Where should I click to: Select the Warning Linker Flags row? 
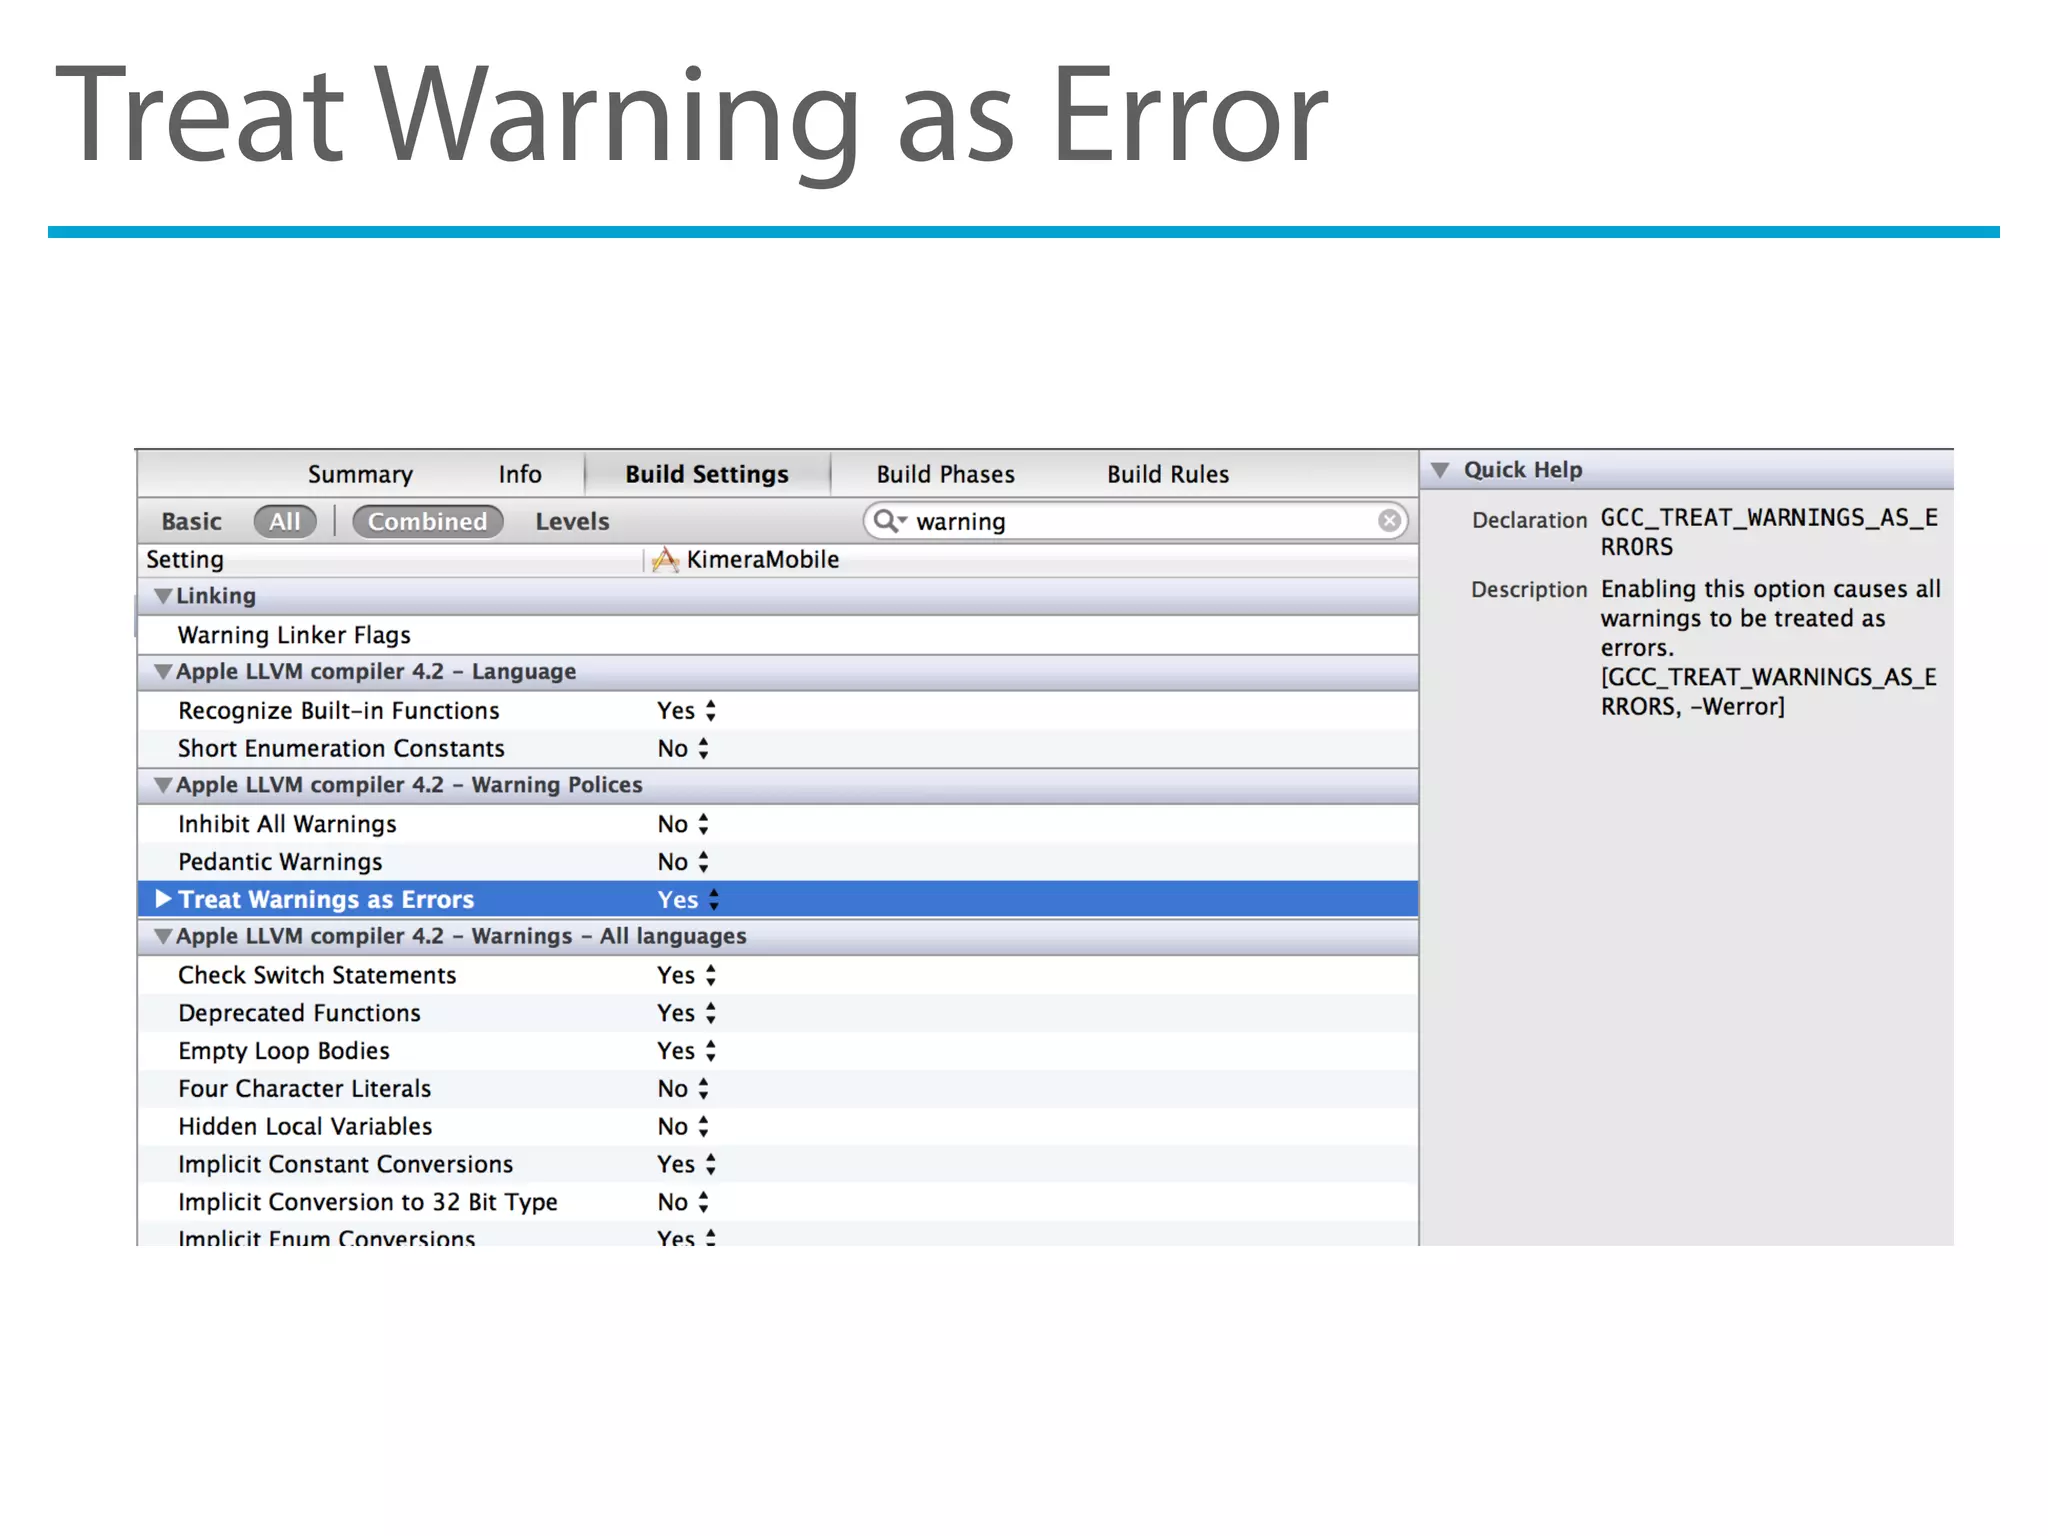coord(778,635)
